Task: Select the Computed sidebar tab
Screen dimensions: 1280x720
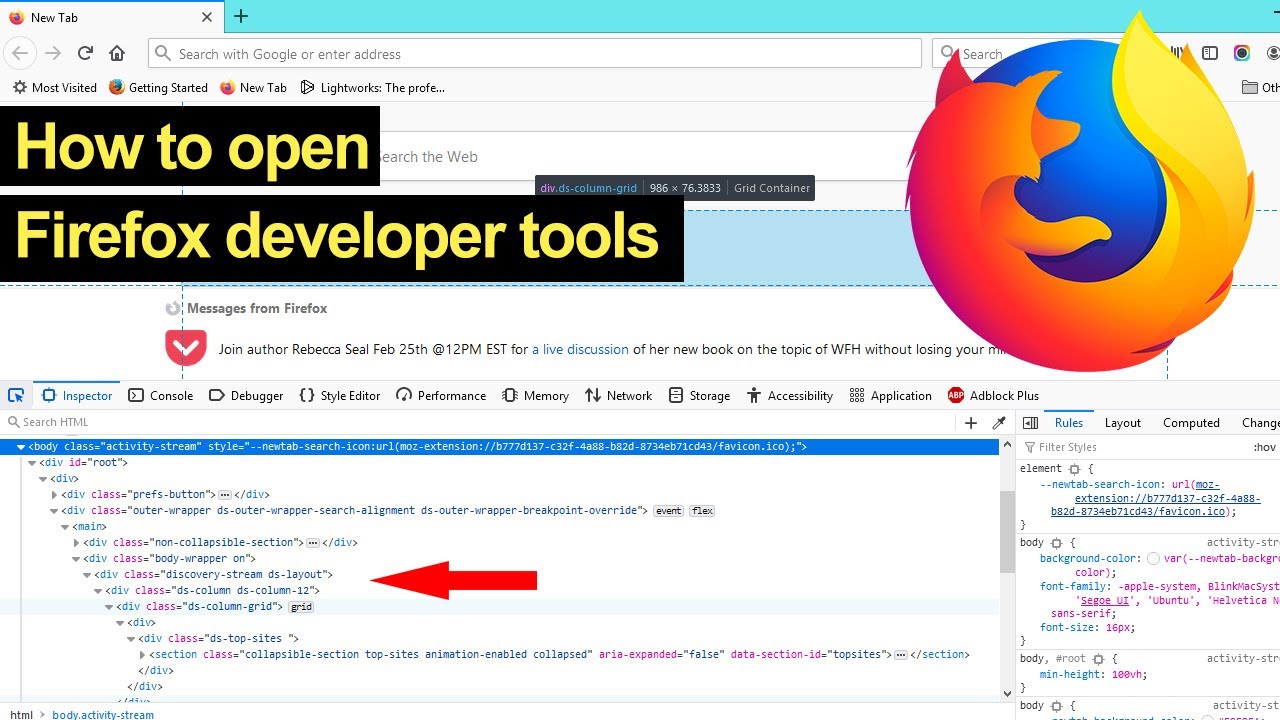Action: (x=1191, y=422)
